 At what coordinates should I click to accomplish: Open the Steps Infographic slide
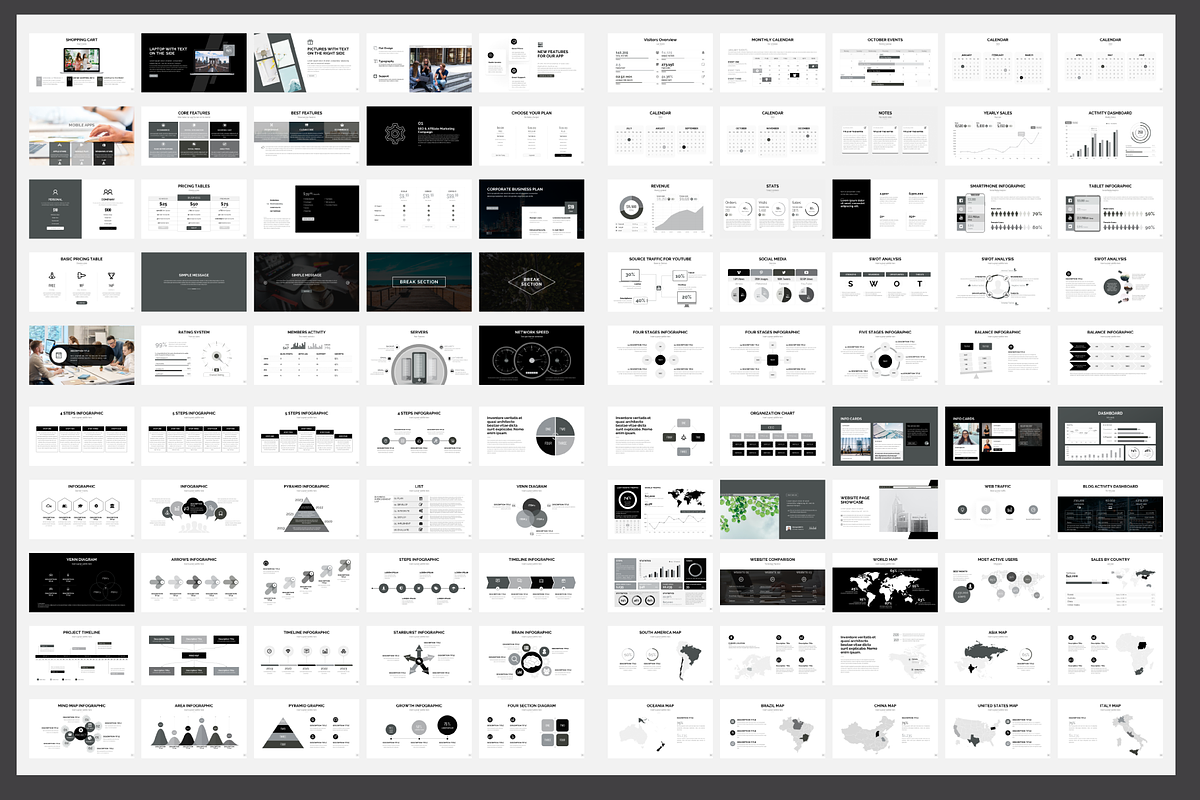click(419, 583)
